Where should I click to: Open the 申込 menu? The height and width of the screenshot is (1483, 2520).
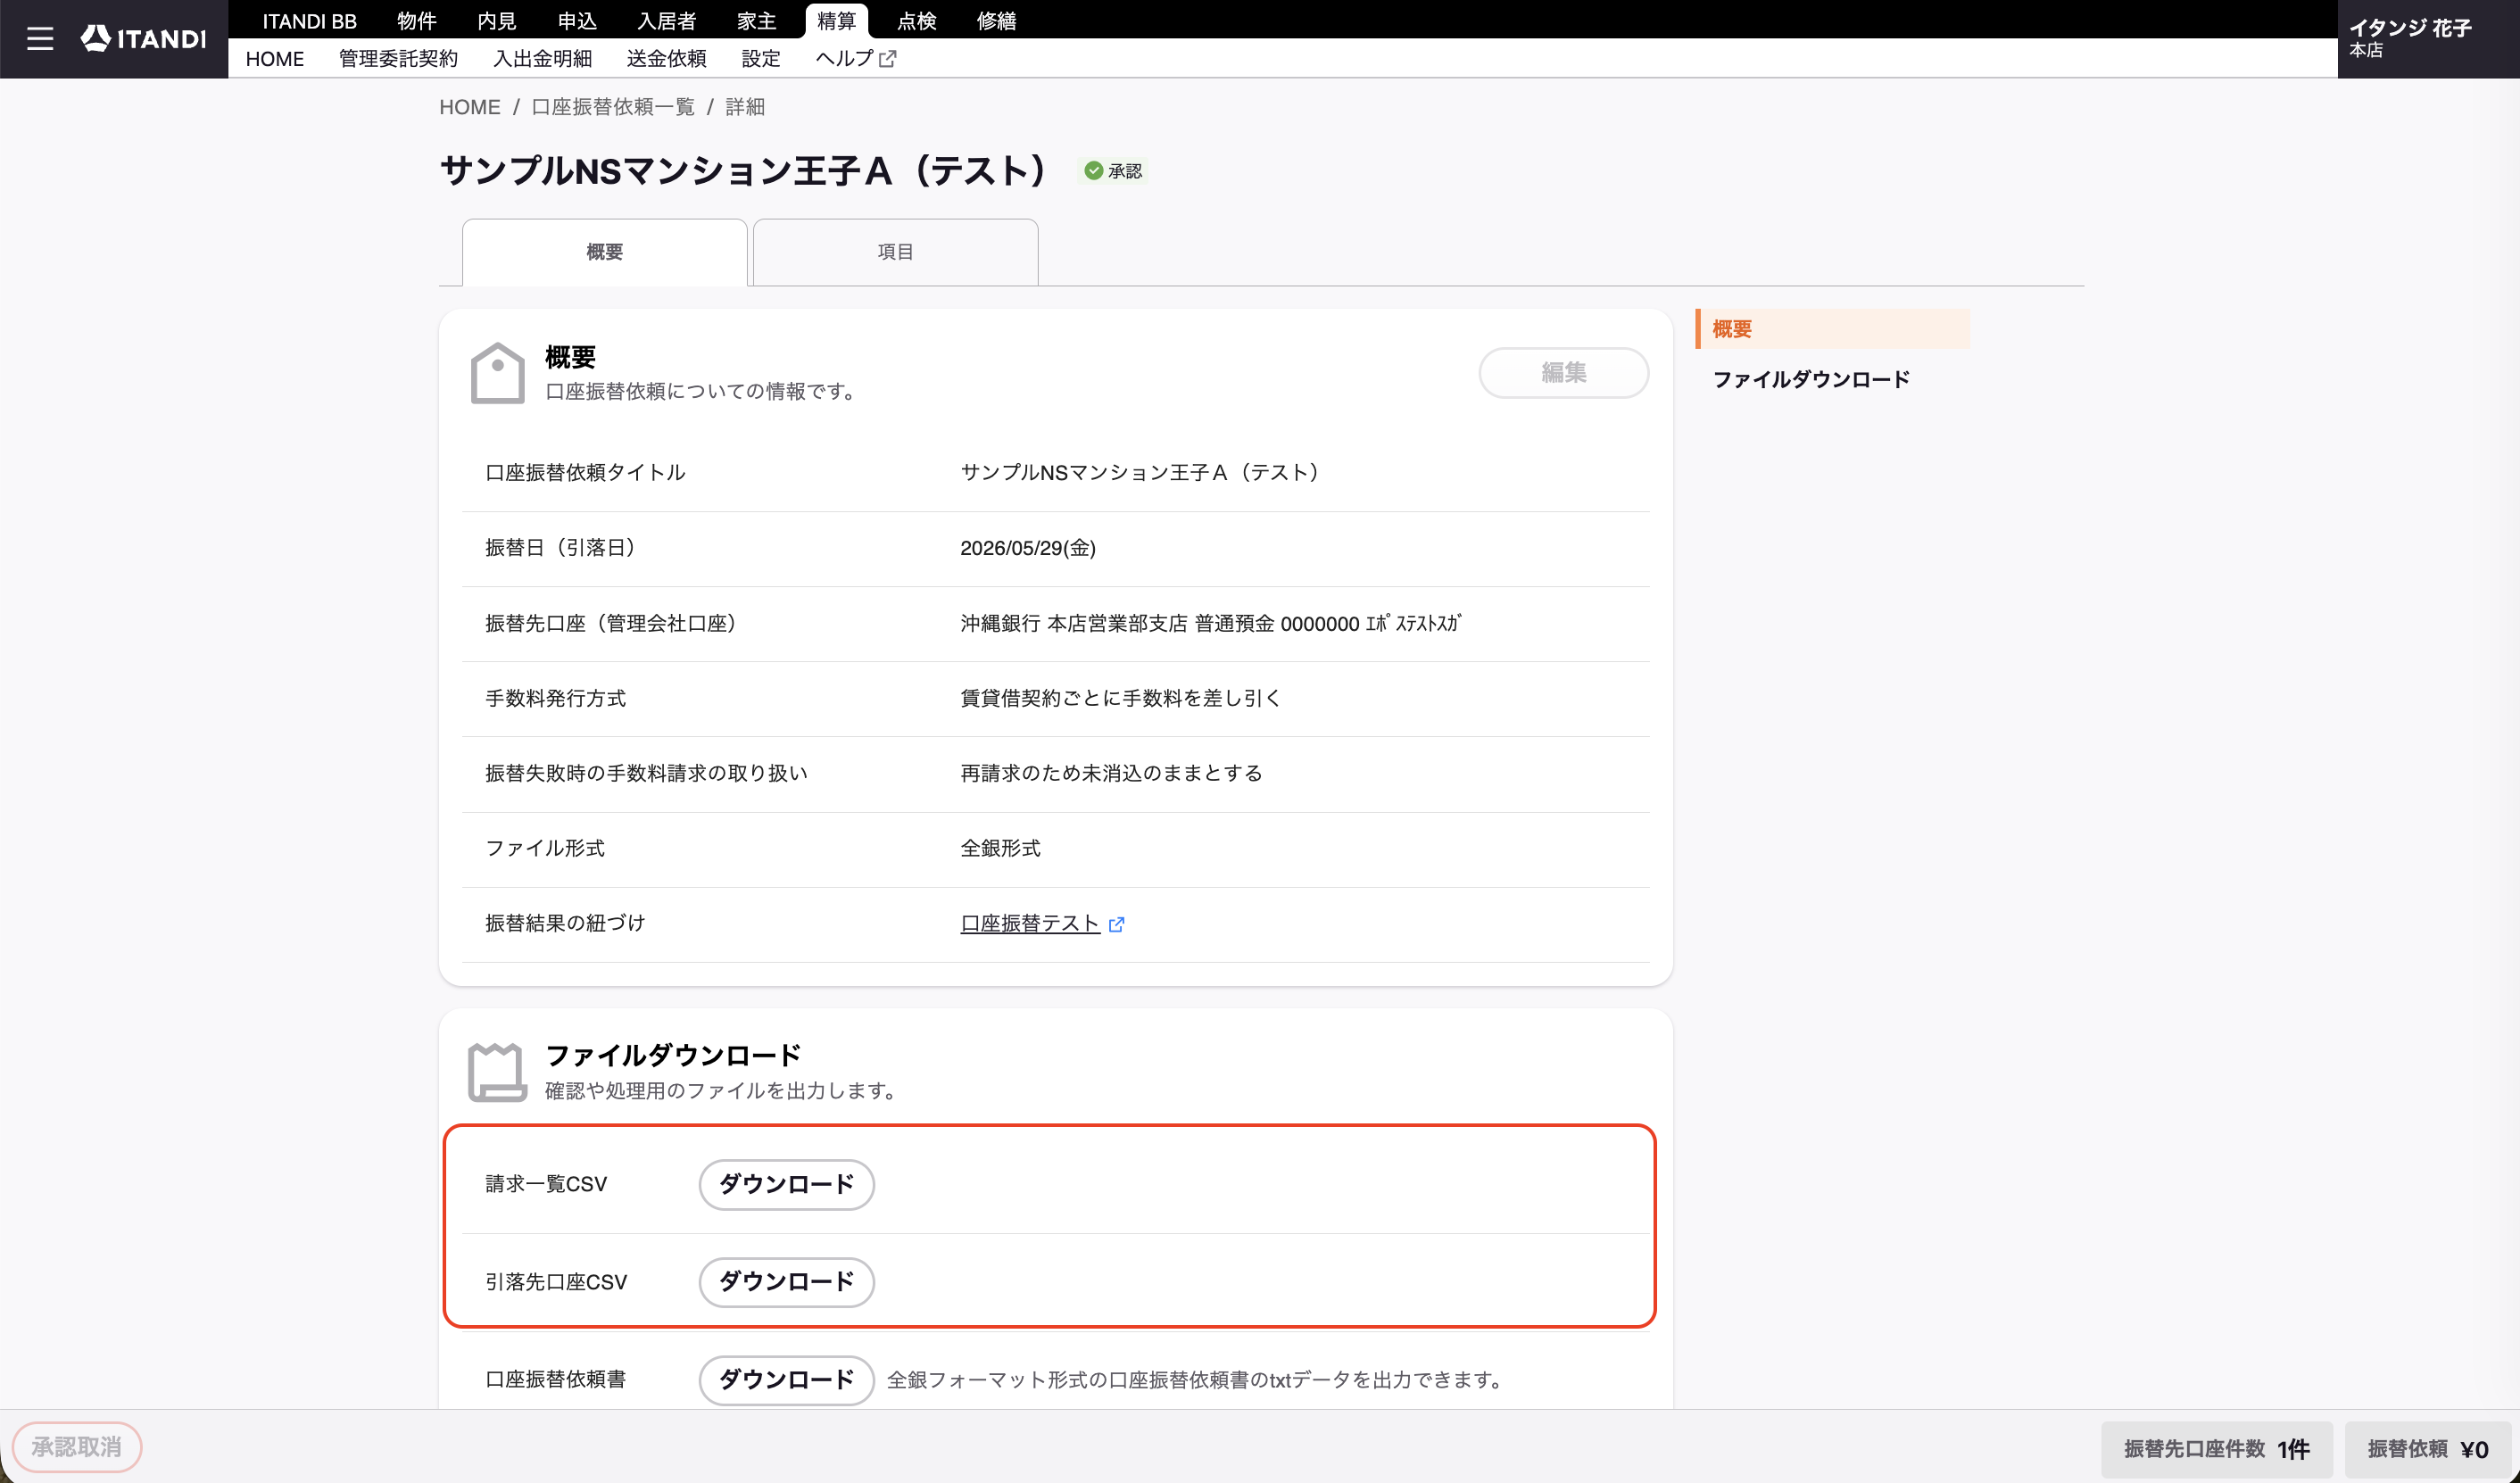577,21
